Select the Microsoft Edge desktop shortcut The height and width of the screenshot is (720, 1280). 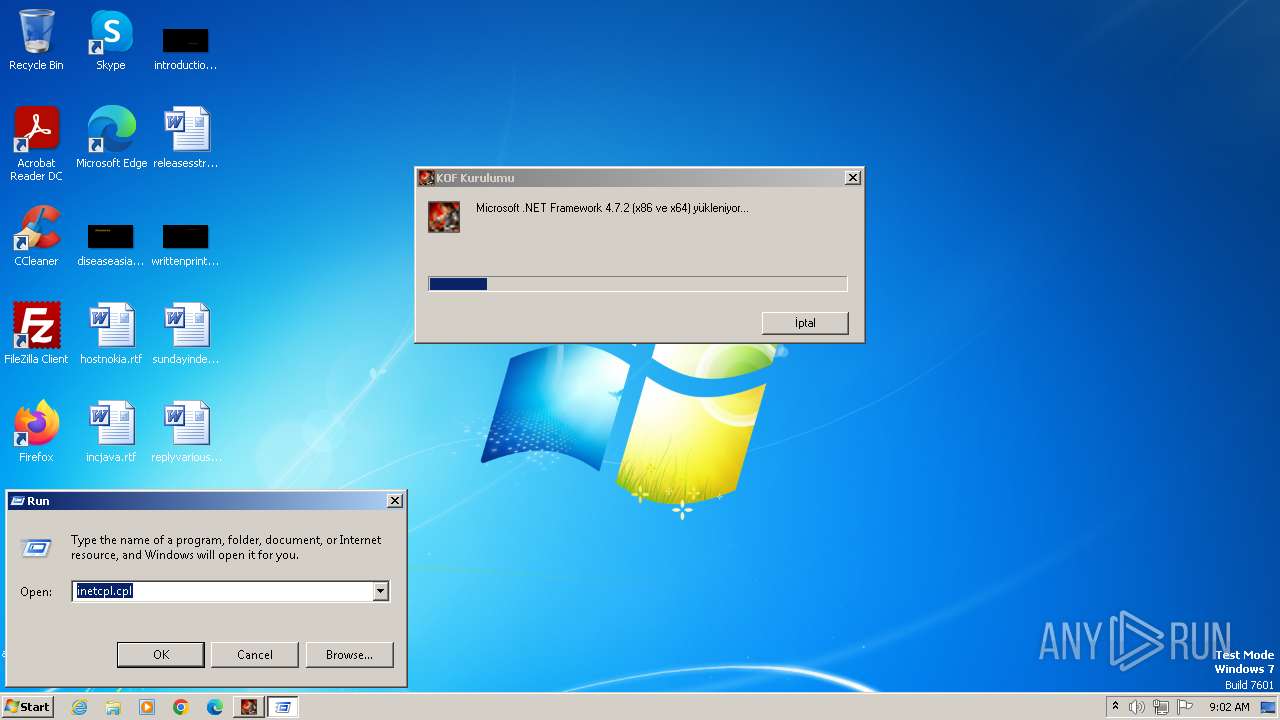coord(111,138)
